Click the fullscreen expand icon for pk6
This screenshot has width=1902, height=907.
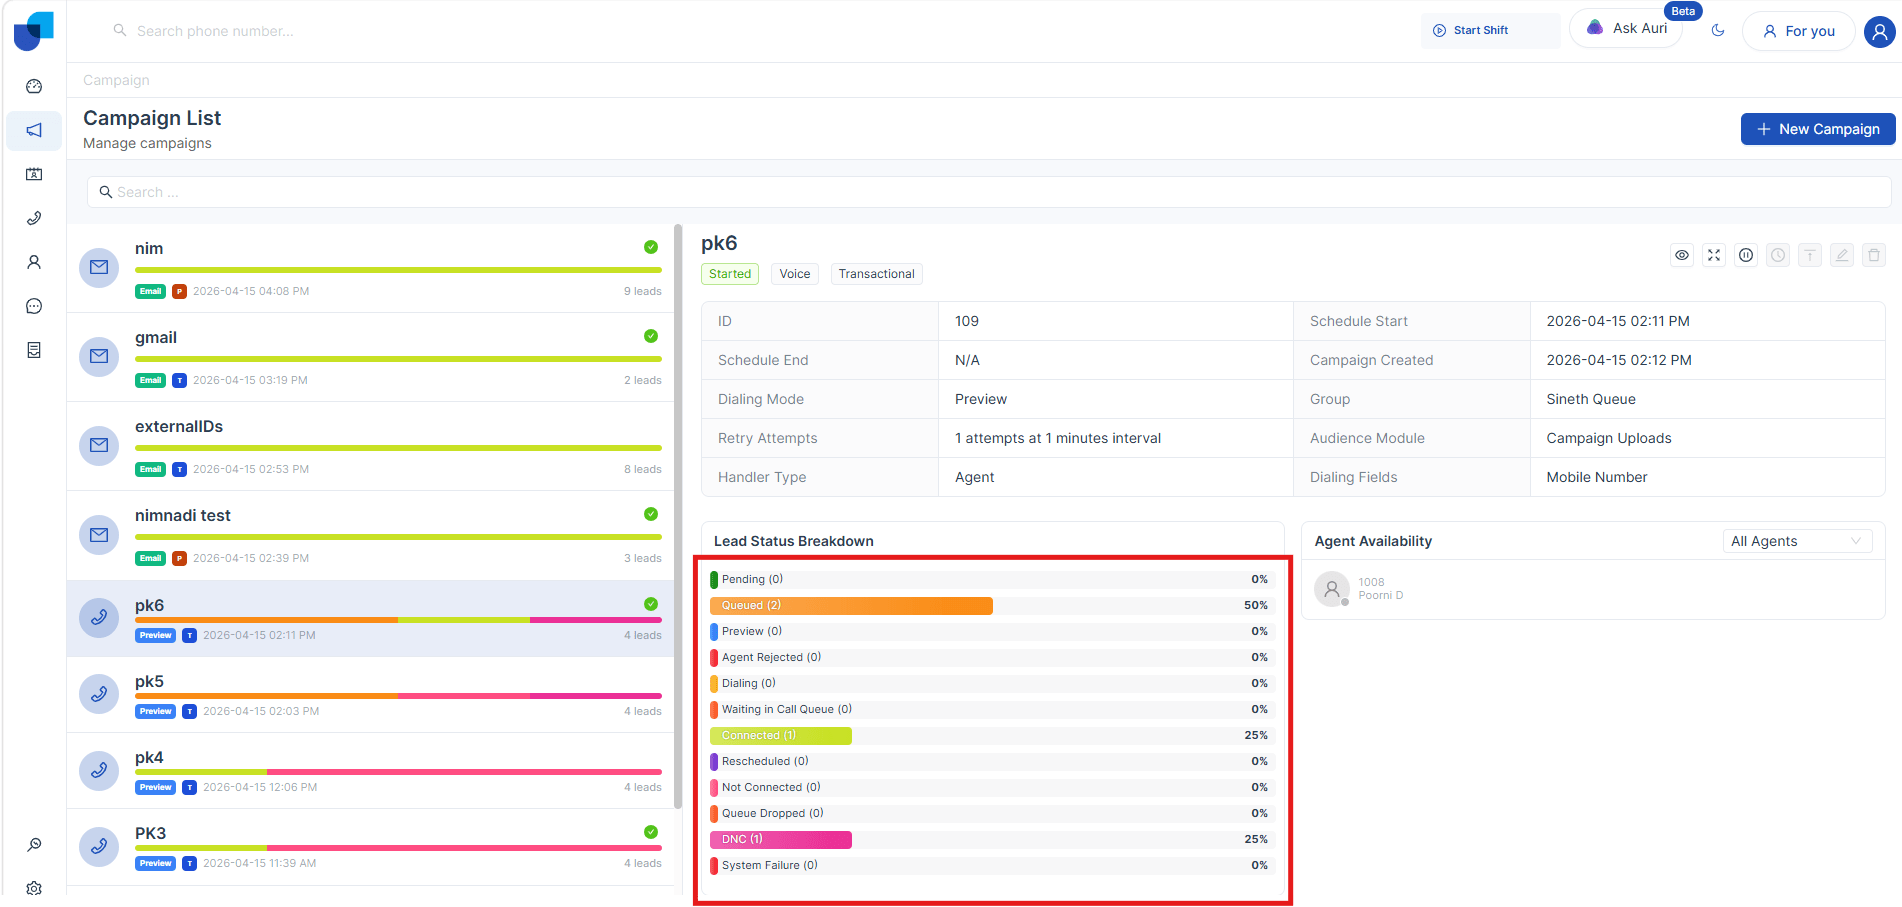(1714, 255)
